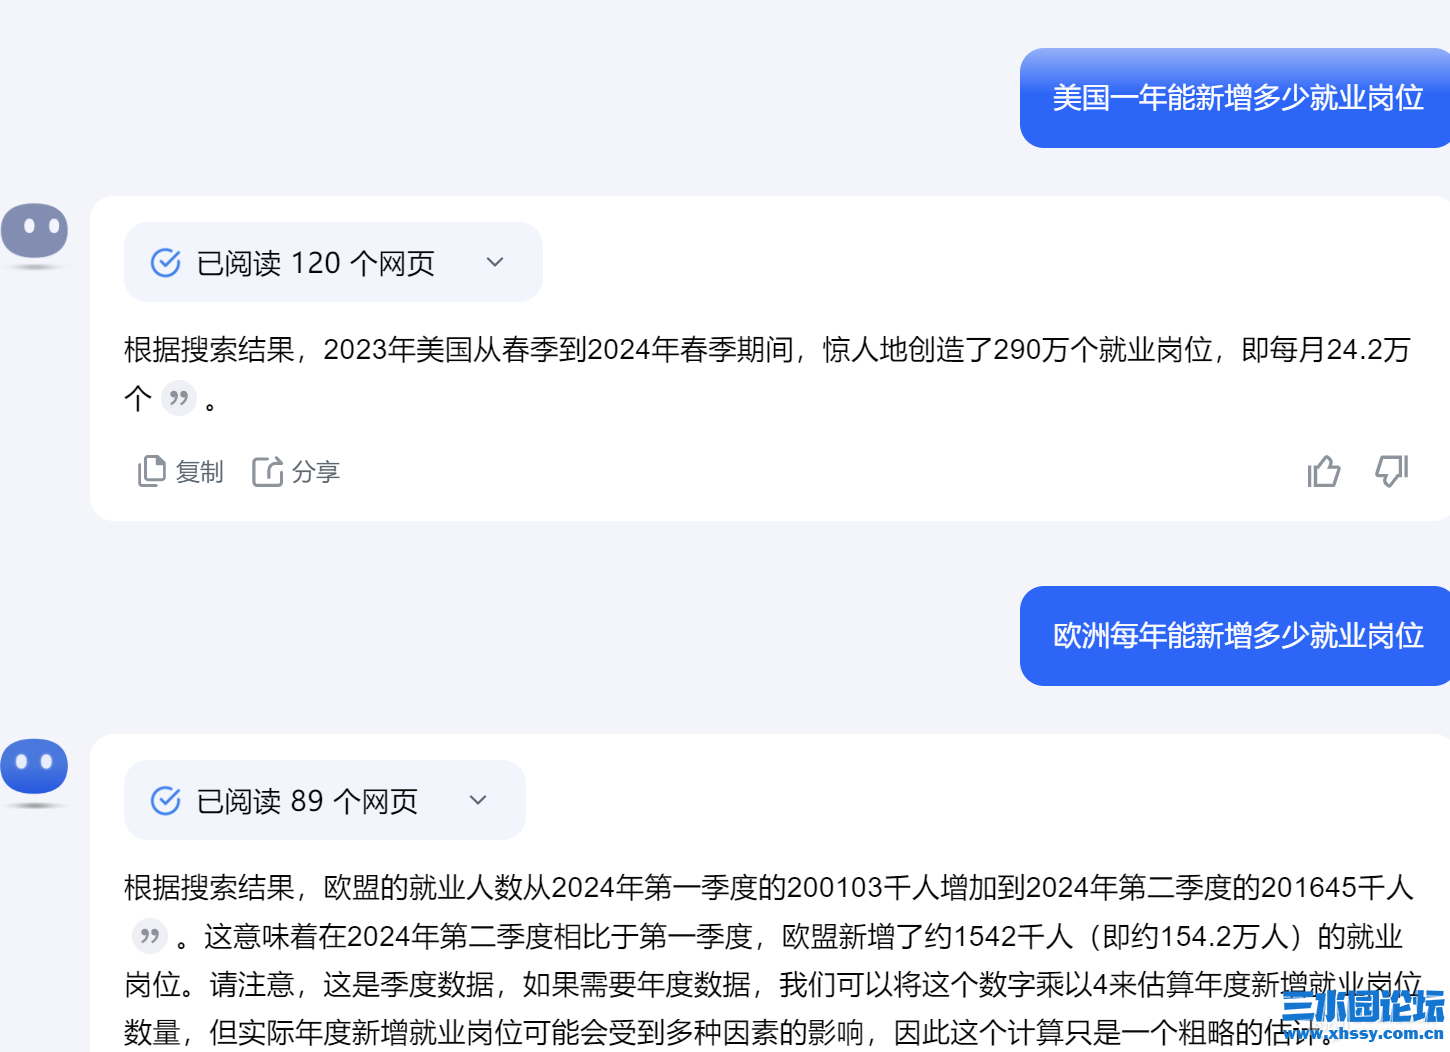Click the check-circle icon next to 已阅读 89 个网页

pyautogui.click(x=165, y=801)
